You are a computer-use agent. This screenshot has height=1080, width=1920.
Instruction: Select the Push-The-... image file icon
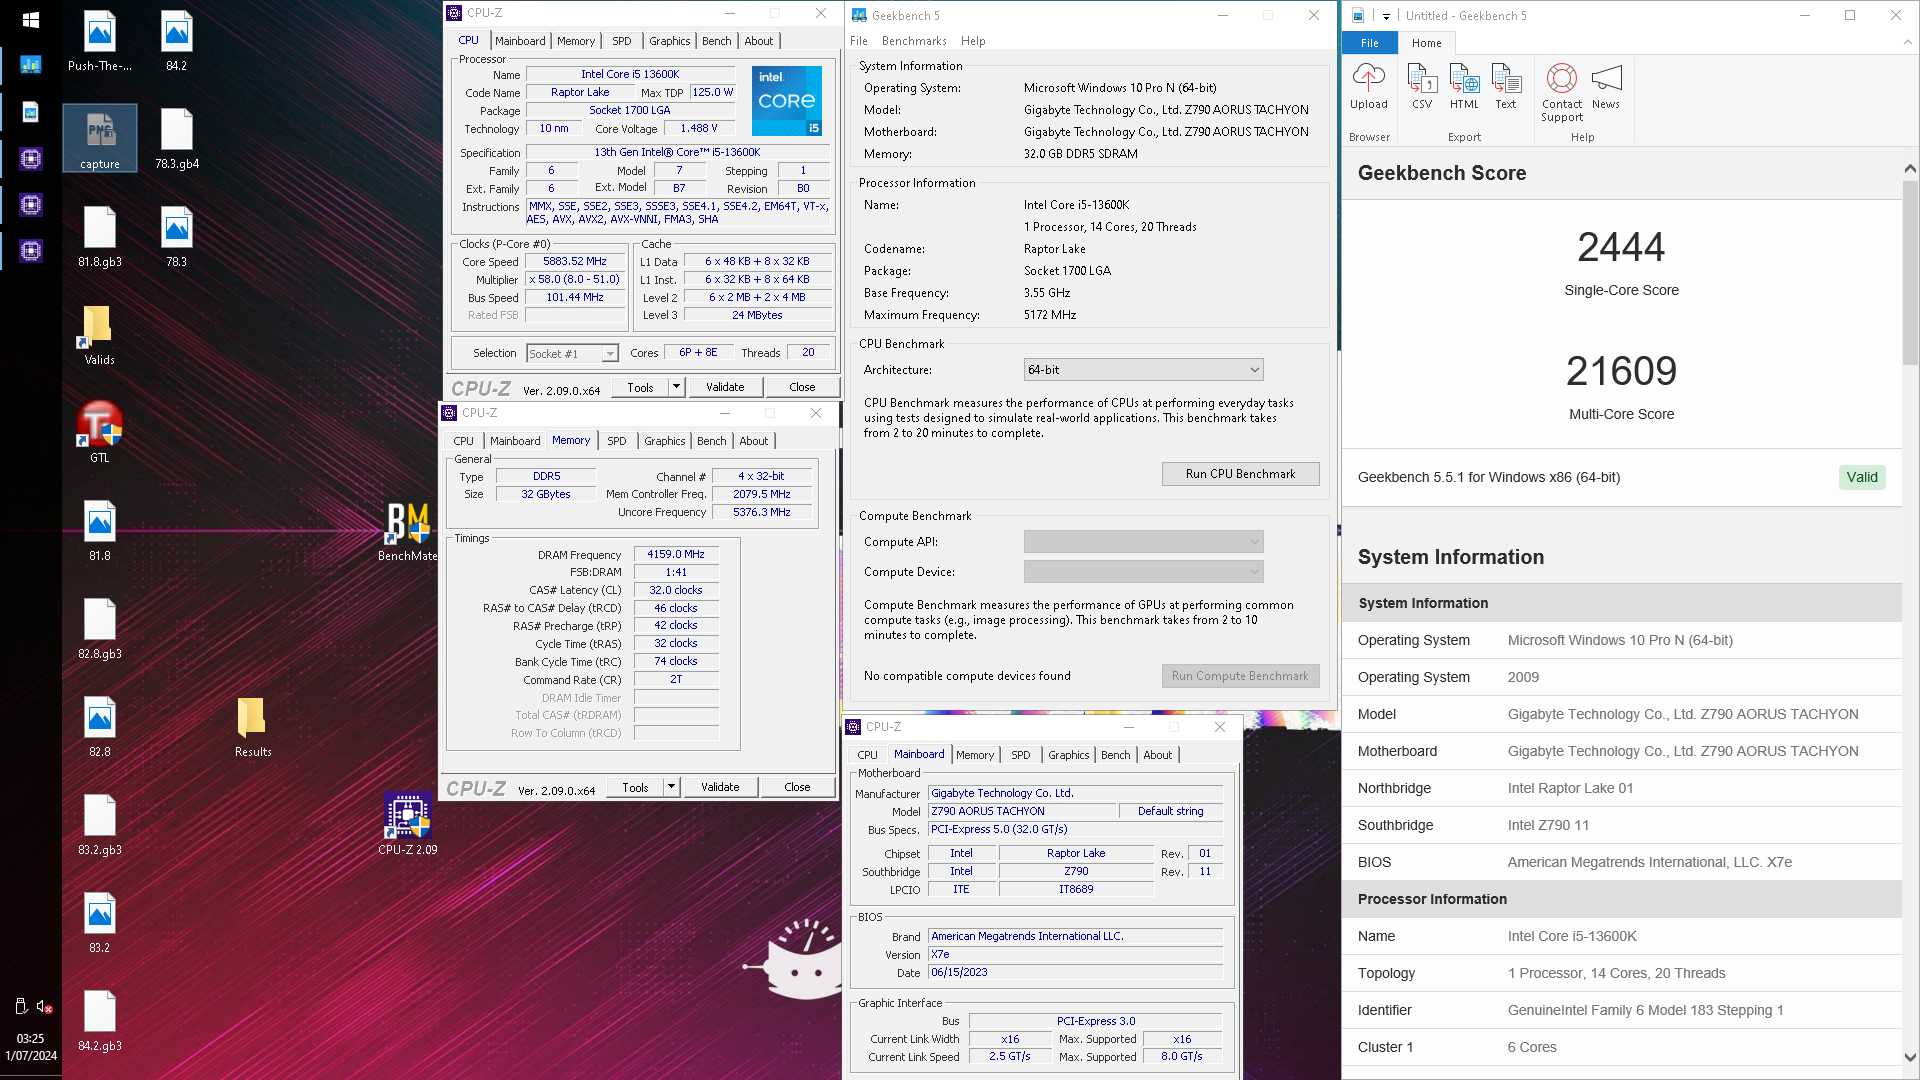[x=100, y=41]
